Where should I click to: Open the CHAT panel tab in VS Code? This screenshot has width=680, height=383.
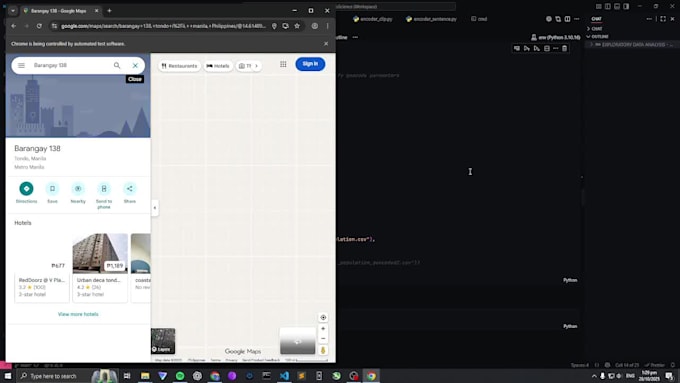[x=596, y=19]
